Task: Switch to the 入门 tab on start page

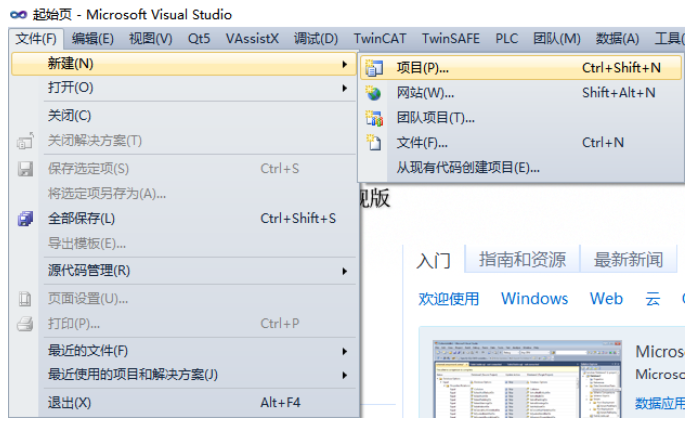Action: tap(433, 260)
